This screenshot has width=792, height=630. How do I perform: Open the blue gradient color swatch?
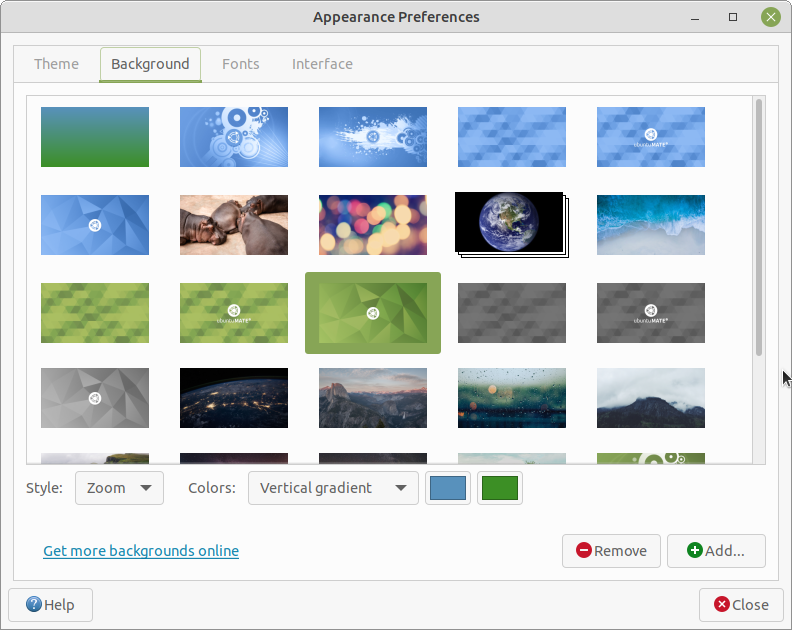tap(448, 488)
